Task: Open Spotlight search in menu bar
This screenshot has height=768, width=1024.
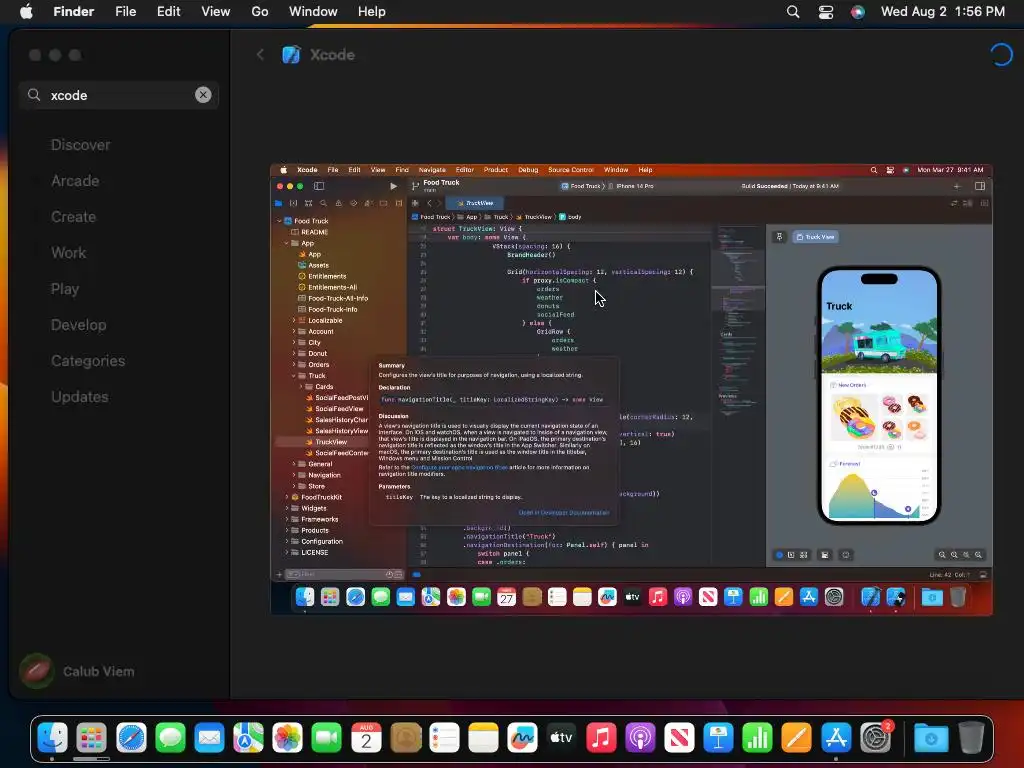Action: [793, 12]
